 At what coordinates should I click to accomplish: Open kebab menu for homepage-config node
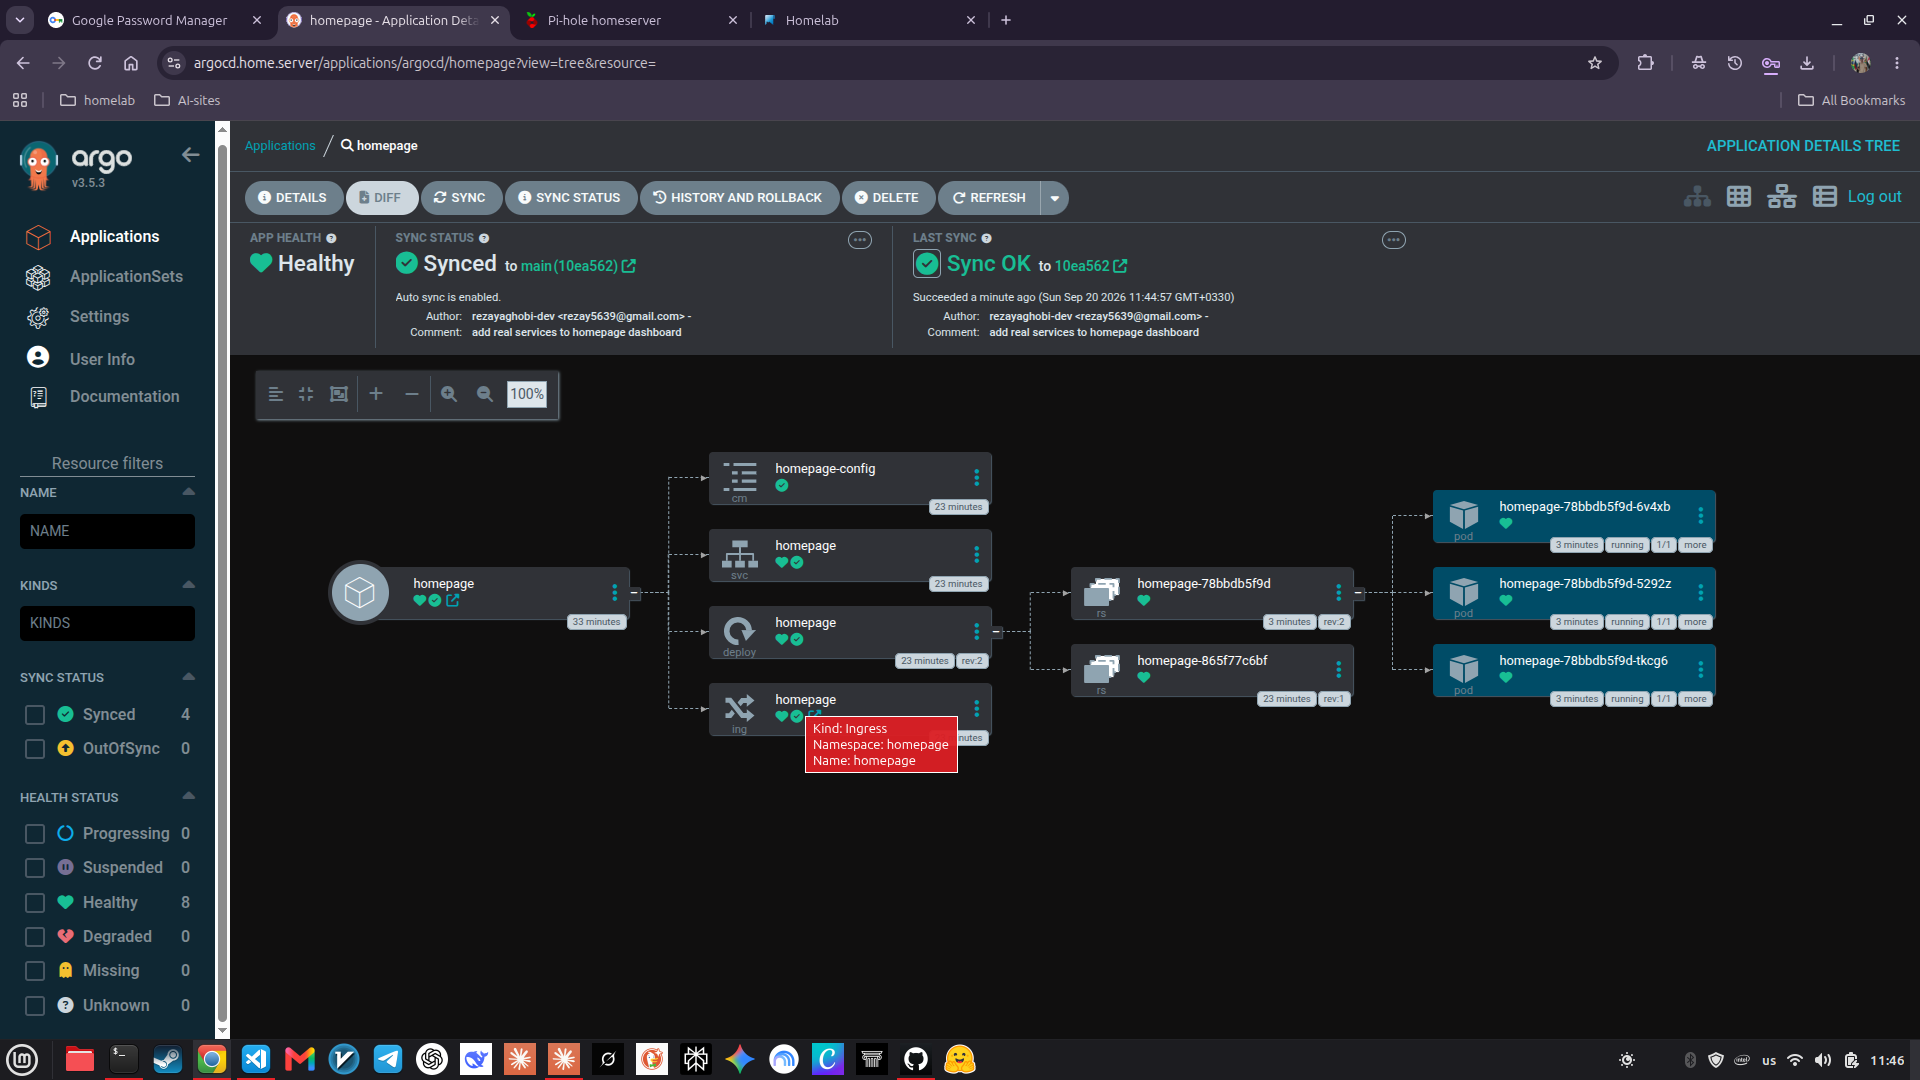pos(977,478)
